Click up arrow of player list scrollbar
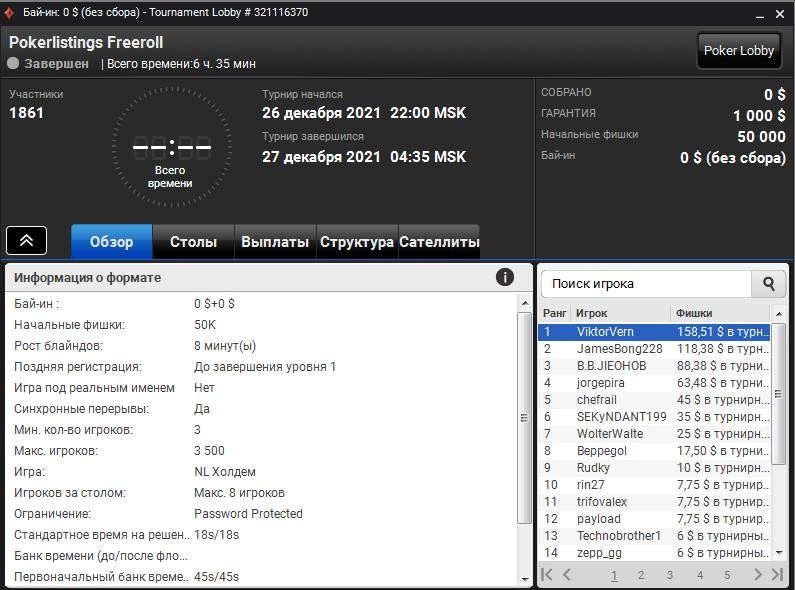The width and height of the screenshot is (795, 590). click(779, 314)
